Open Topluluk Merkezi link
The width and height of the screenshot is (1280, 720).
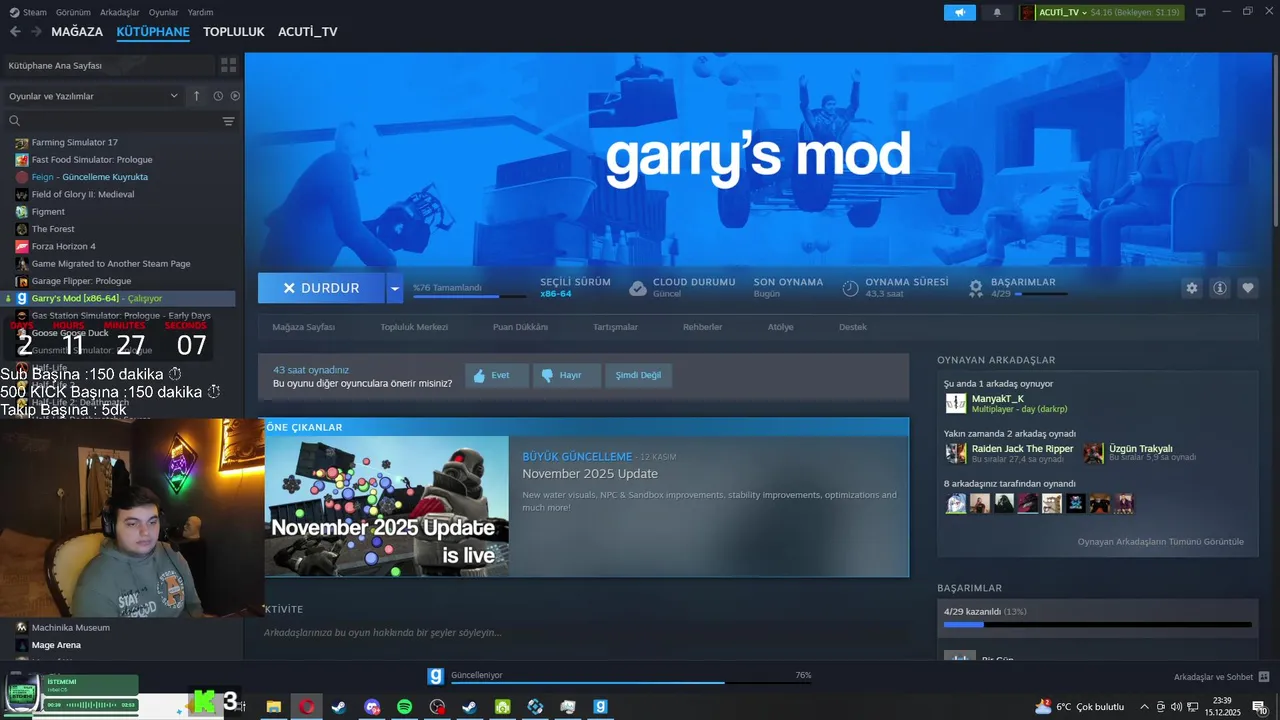(414, 327)
